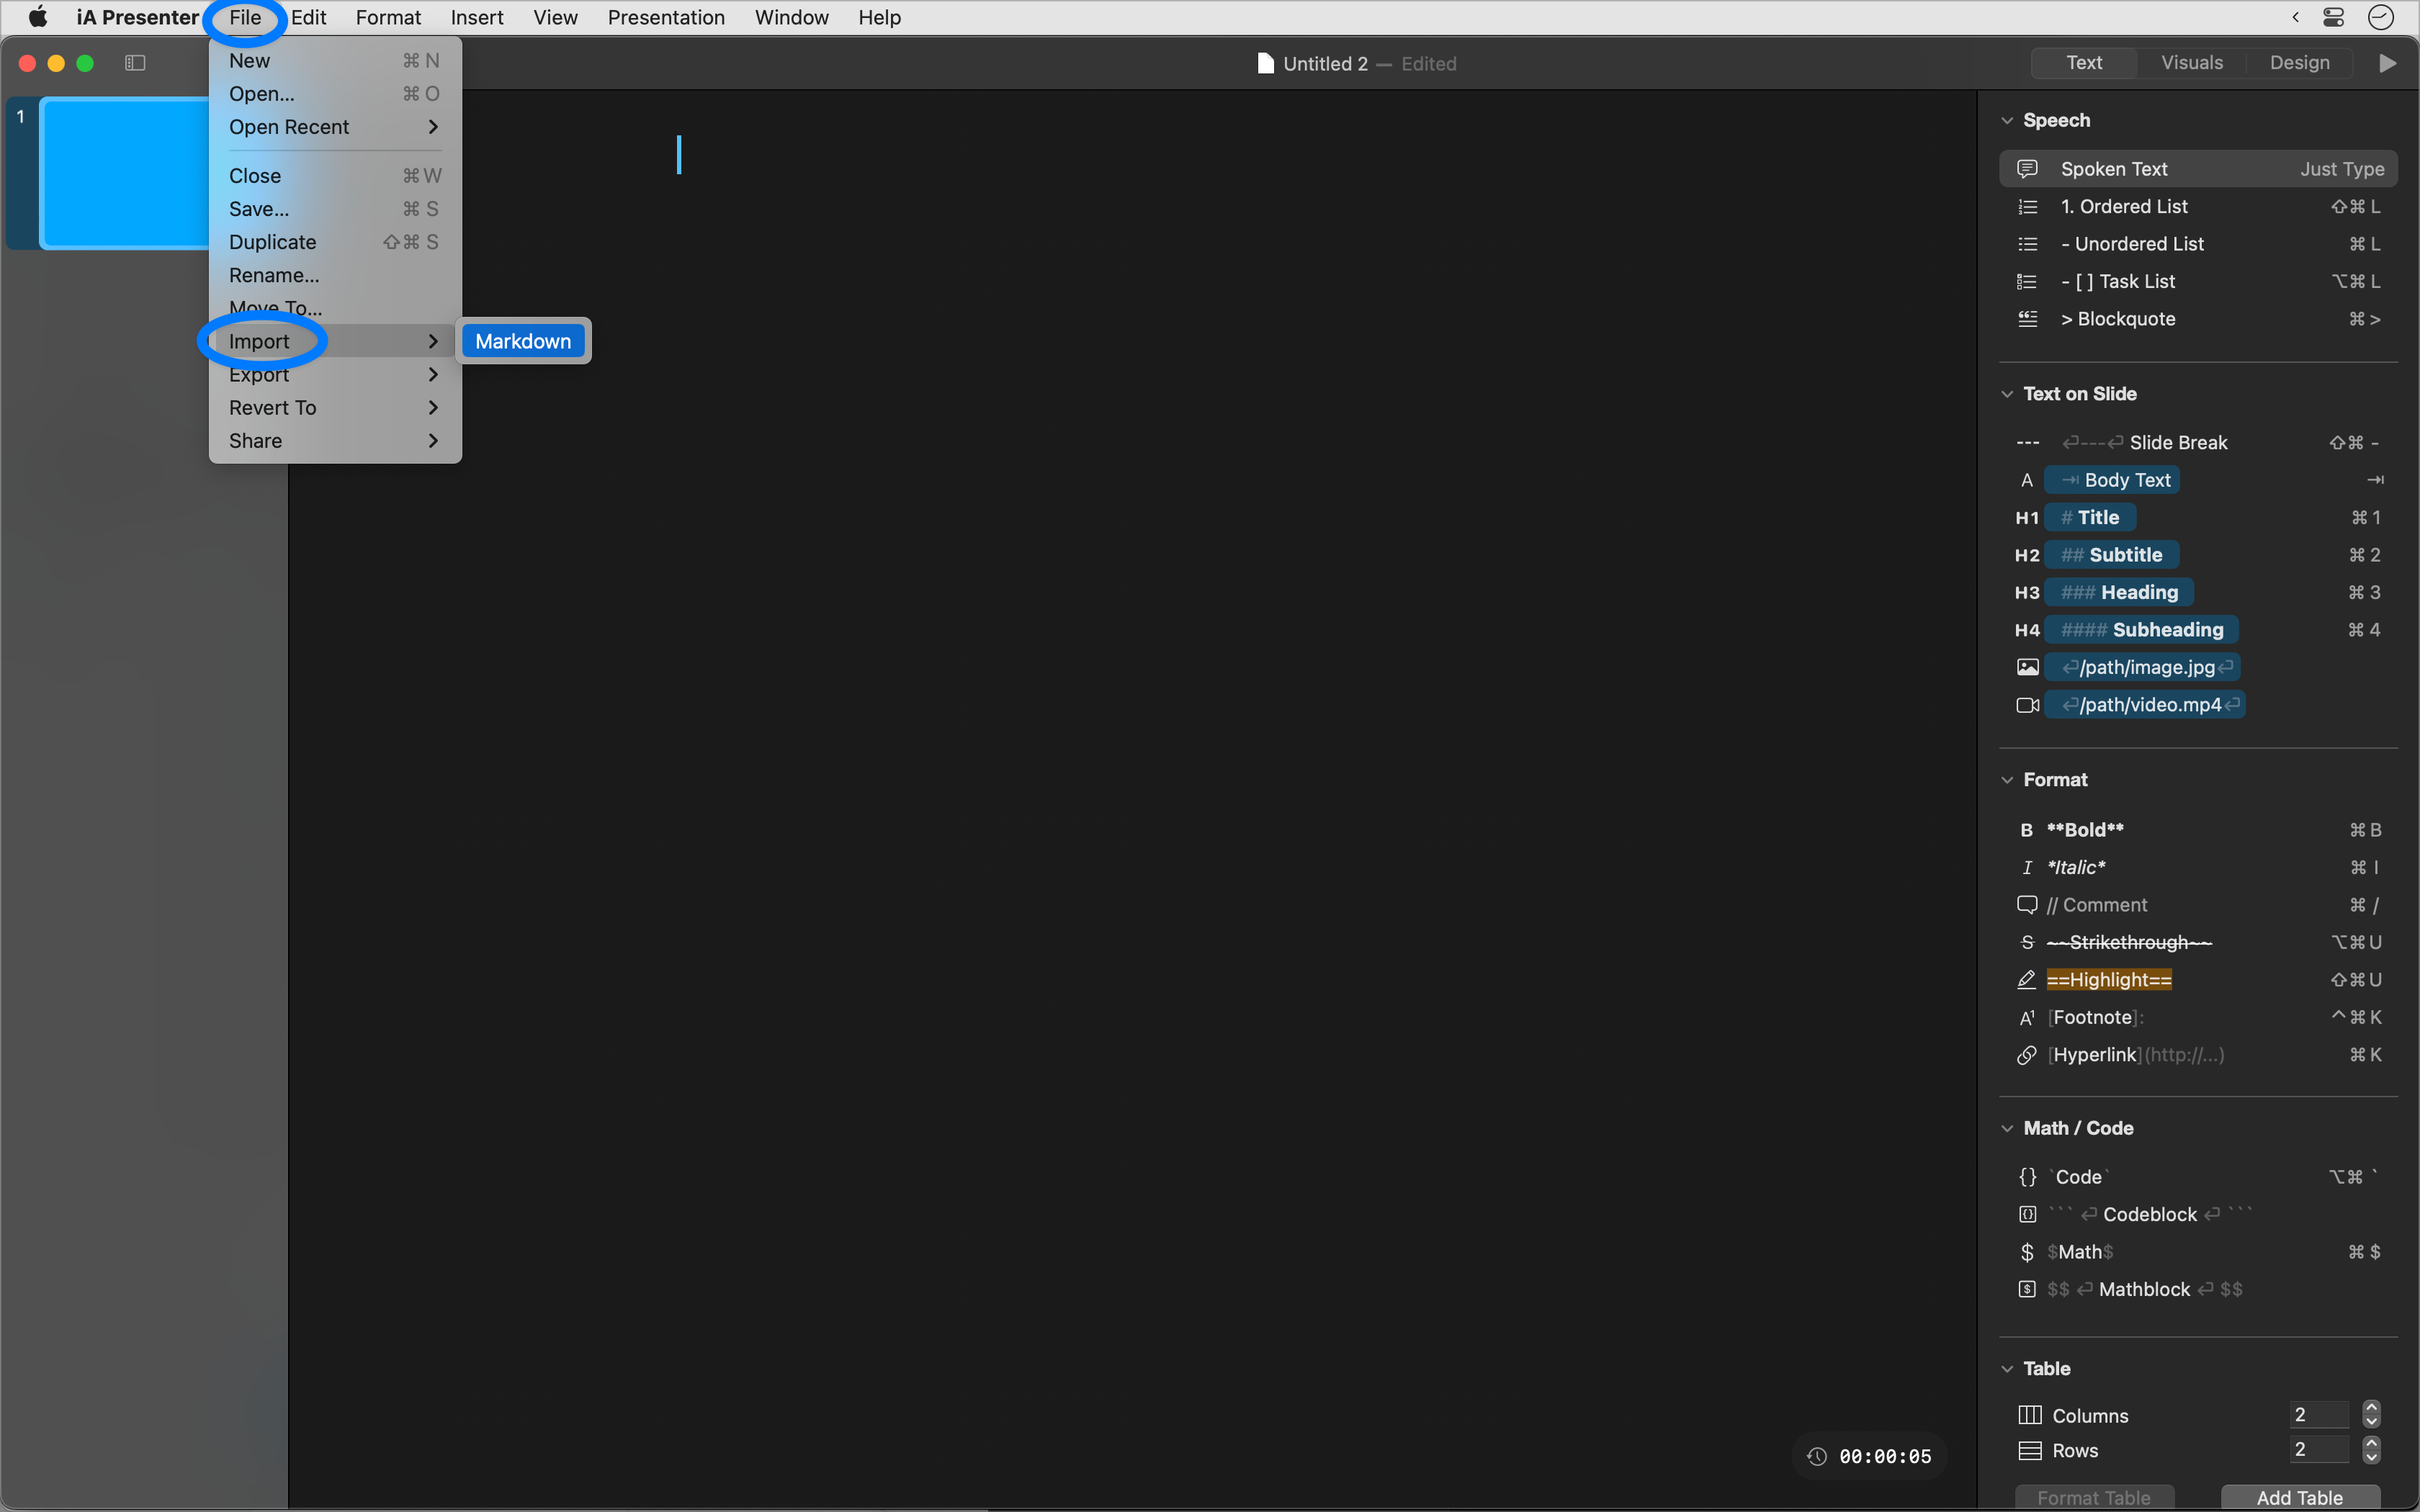Open Control Center in menu bar
The image size is (2420, 1512).
click(x=2333, y=17)
